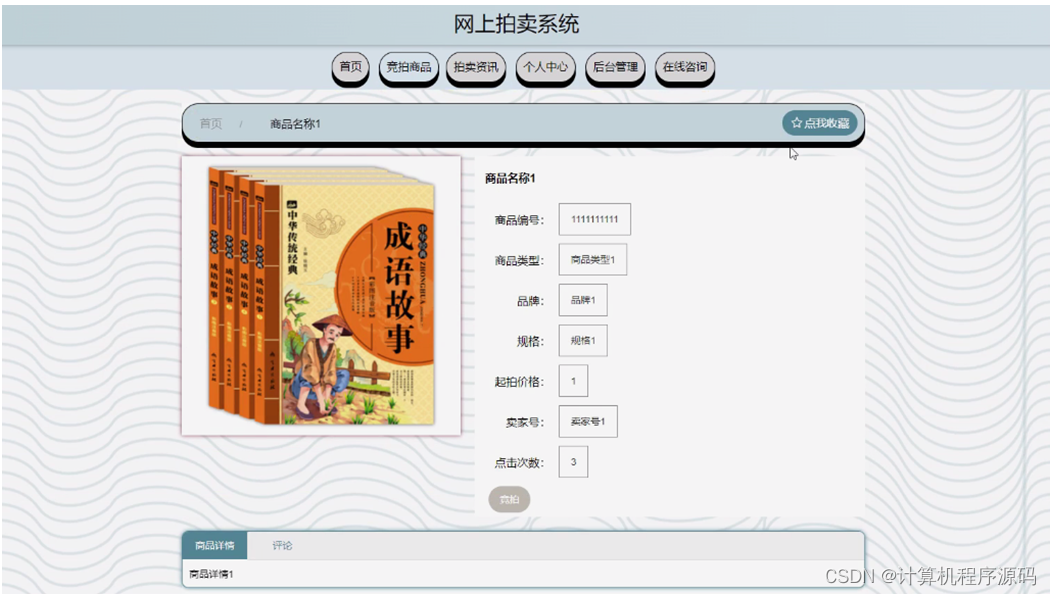
Task: Click the 起拍价格 value 1
Action: 573,381
